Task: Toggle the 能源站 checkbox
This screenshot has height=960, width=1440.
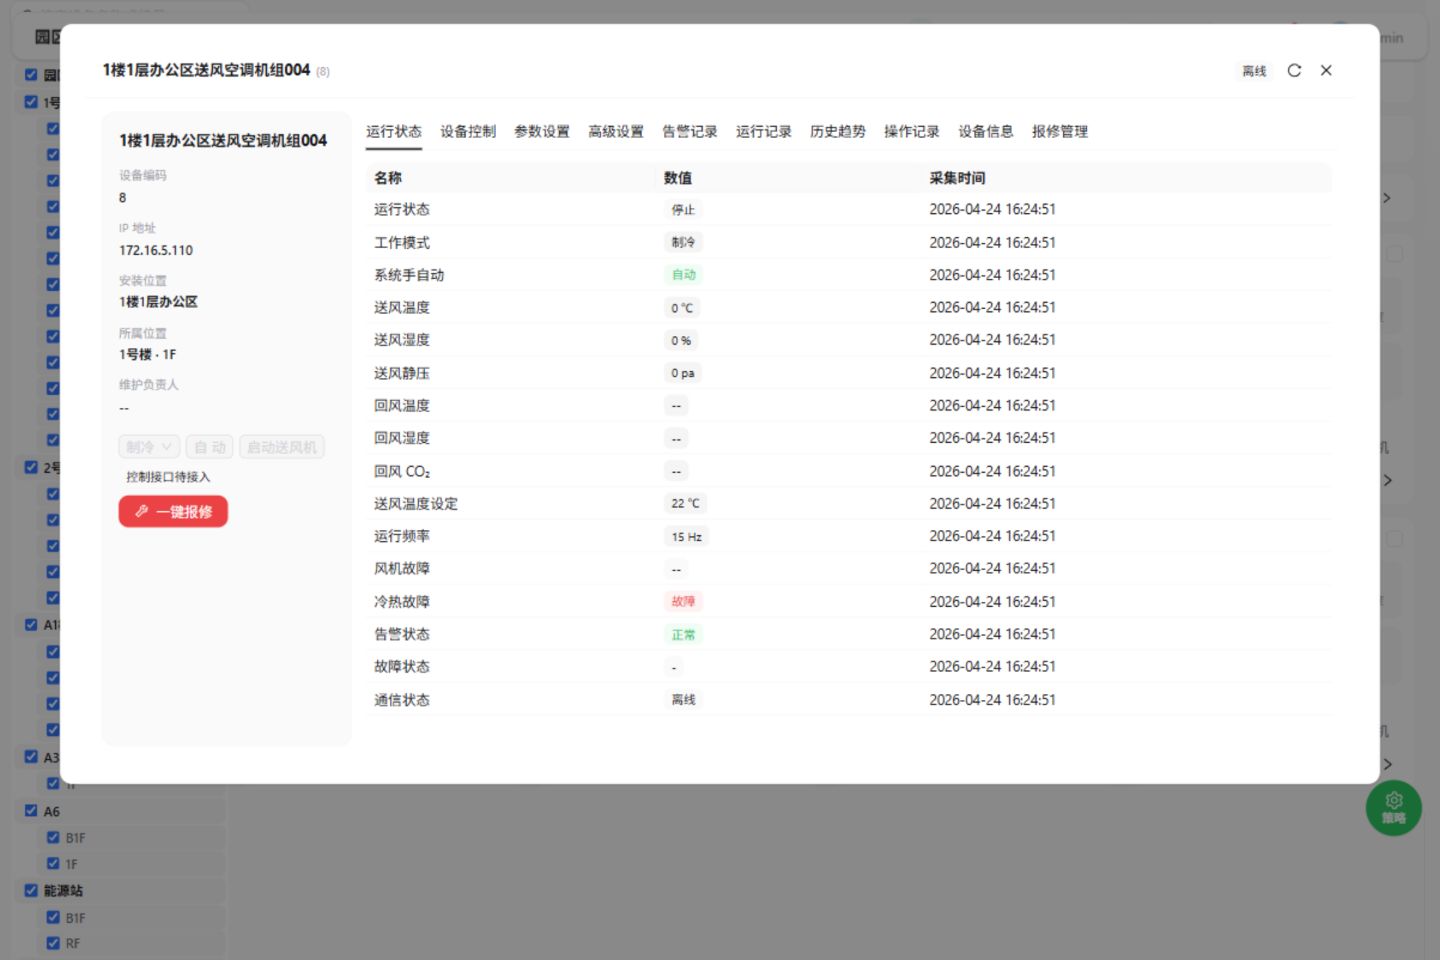Action: tap(31, 890)
